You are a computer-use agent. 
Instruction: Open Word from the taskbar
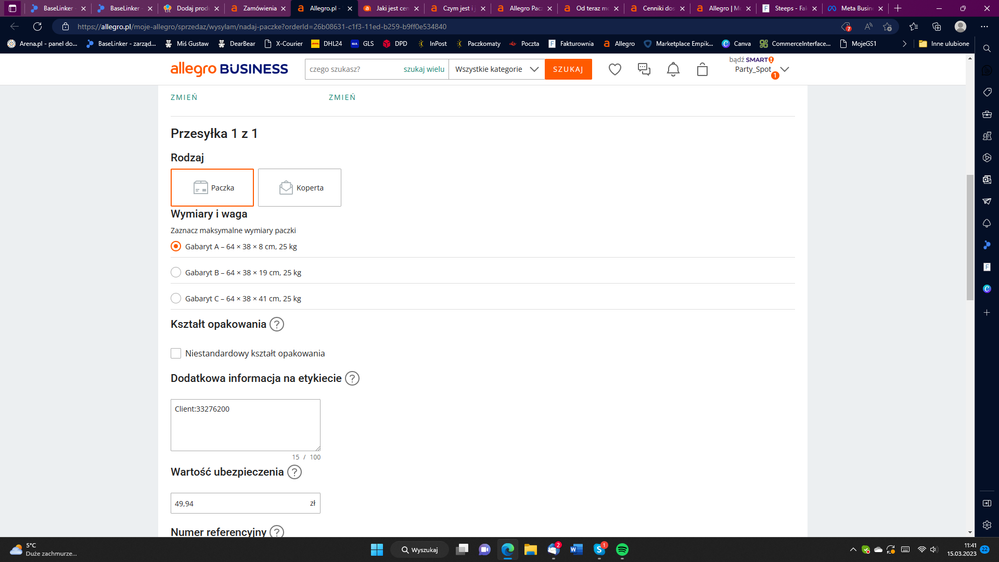pos(577,549)
